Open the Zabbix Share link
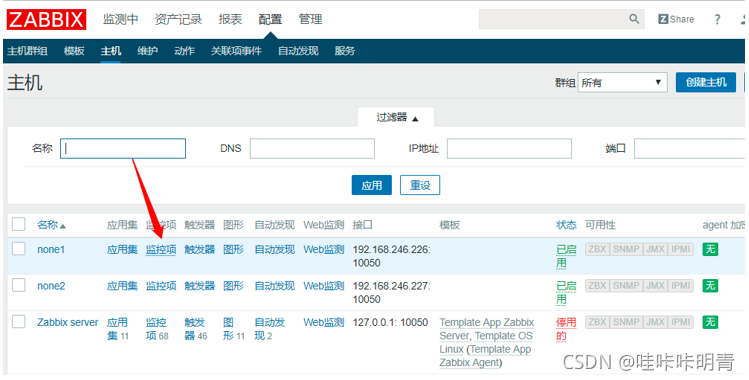Screen dimensions: 749x380 (676, 19)
